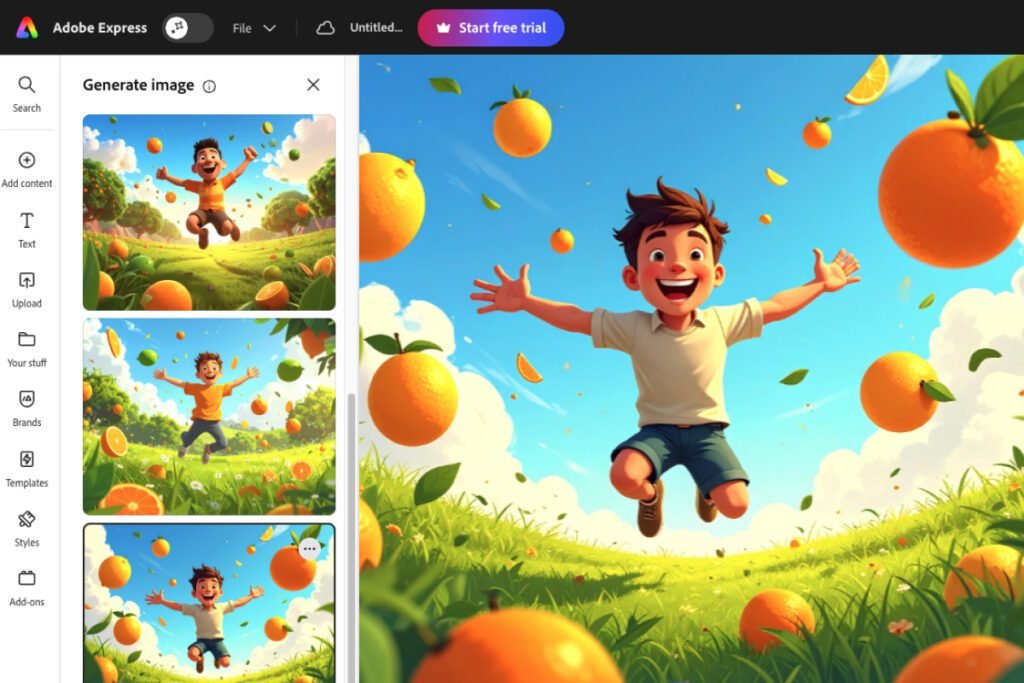
Task: Click the Untitled document name
Action: 376,27
